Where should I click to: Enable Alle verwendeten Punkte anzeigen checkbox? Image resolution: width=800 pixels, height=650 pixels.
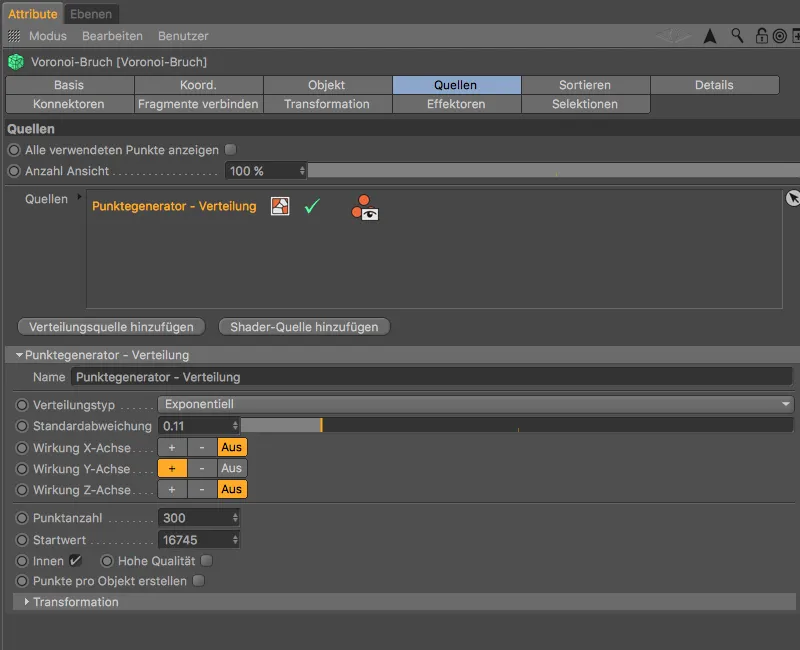pos(231,149)
